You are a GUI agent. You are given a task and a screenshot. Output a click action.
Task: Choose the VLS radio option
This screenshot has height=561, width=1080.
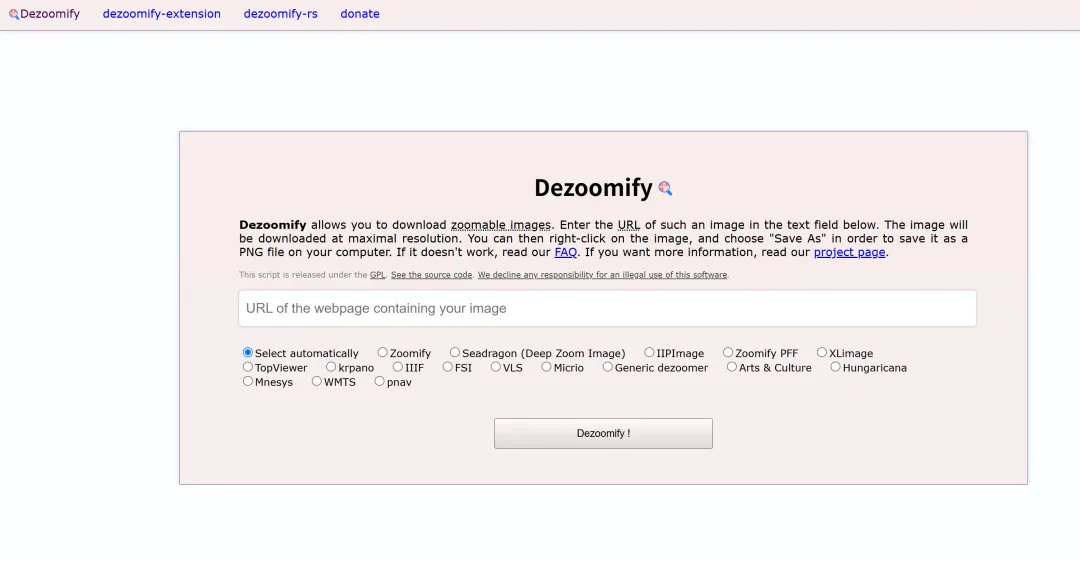point(496,367)
